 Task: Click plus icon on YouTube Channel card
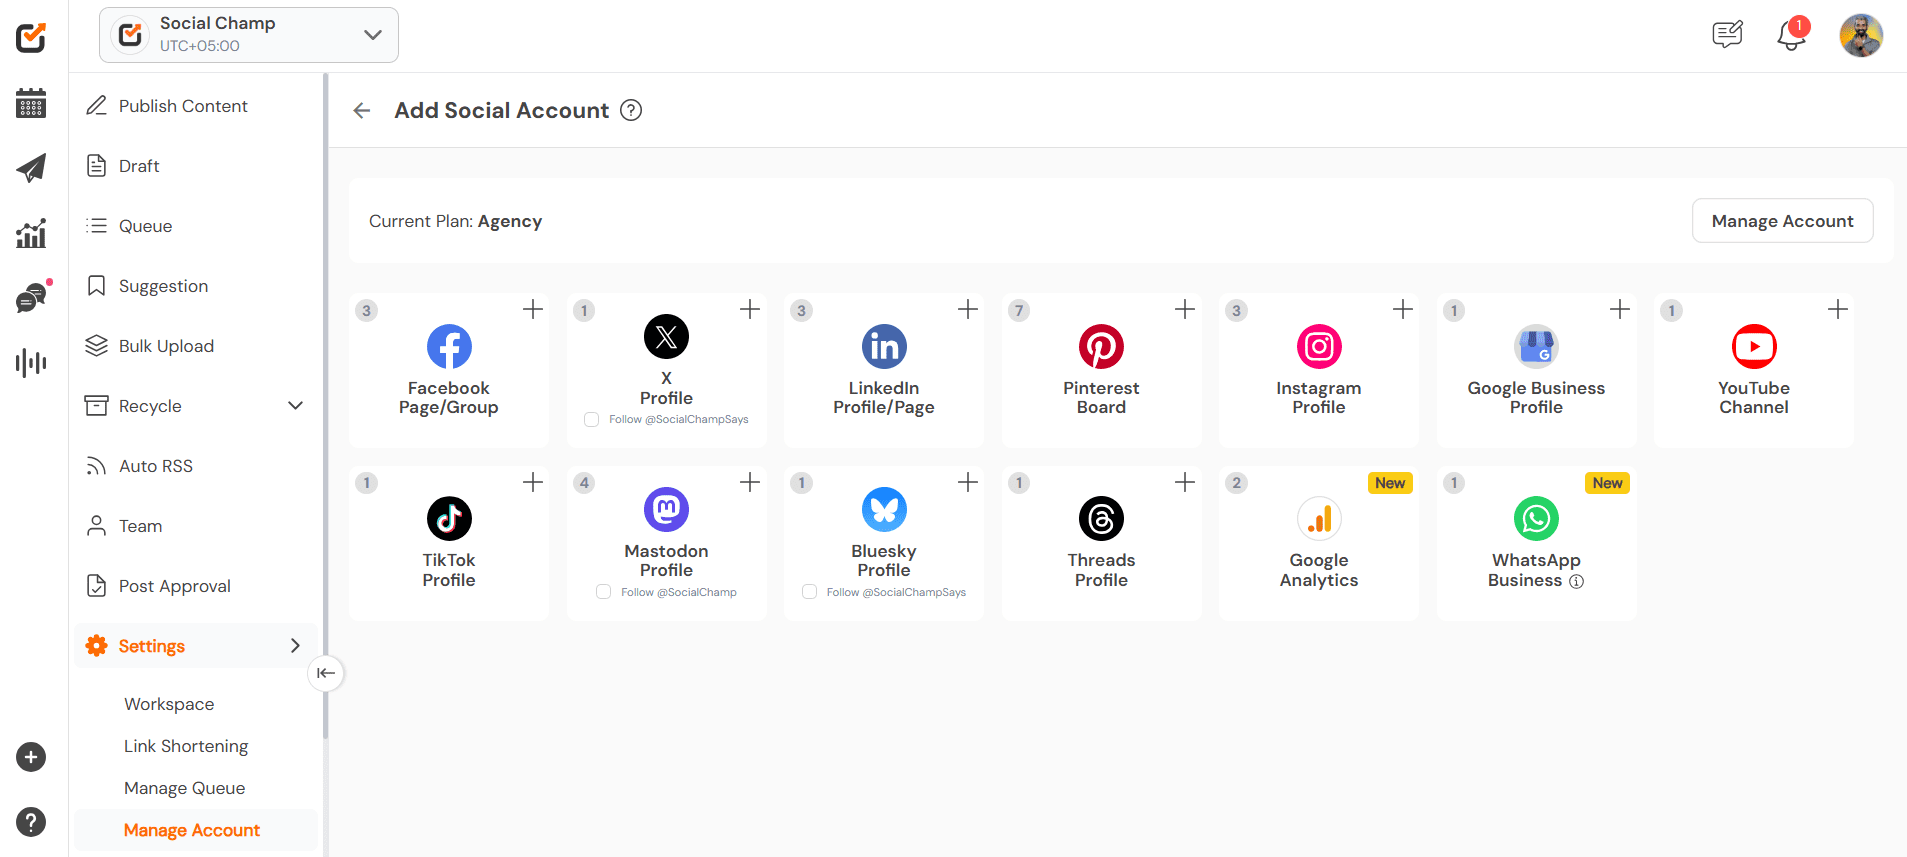click(x=1837, y=310)
